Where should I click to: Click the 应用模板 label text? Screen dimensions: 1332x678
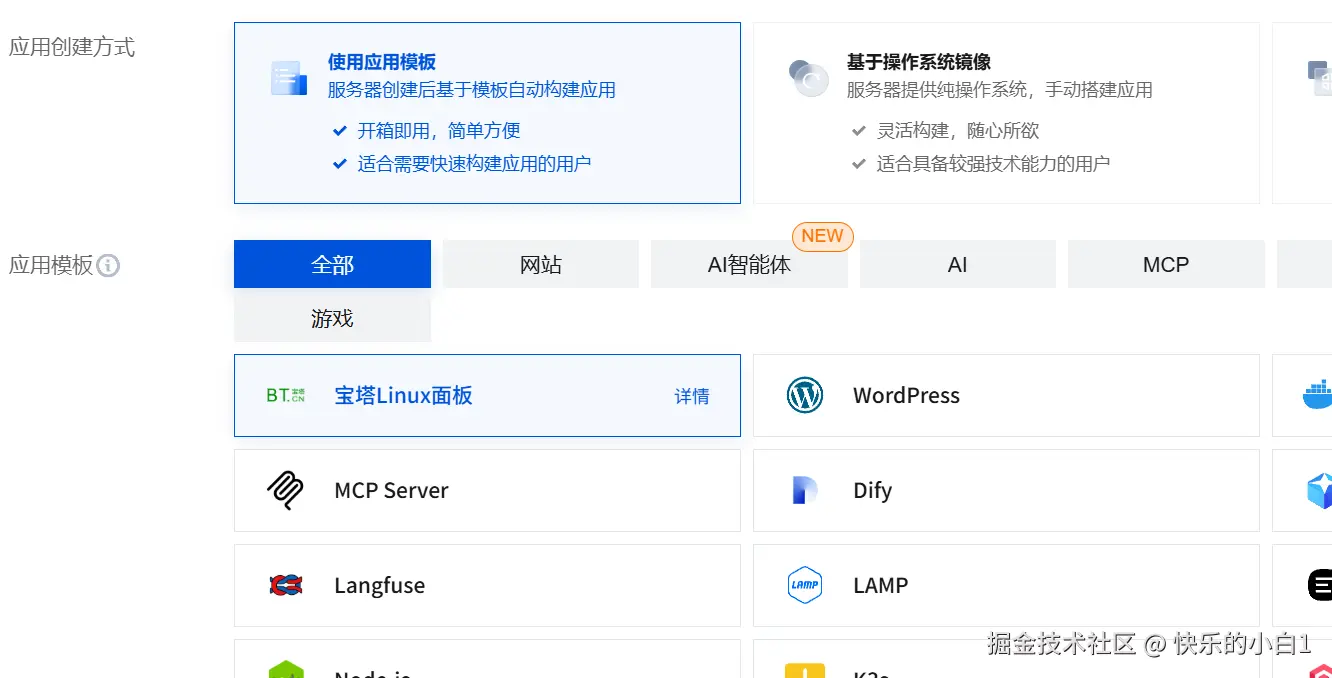coord(51,265)
